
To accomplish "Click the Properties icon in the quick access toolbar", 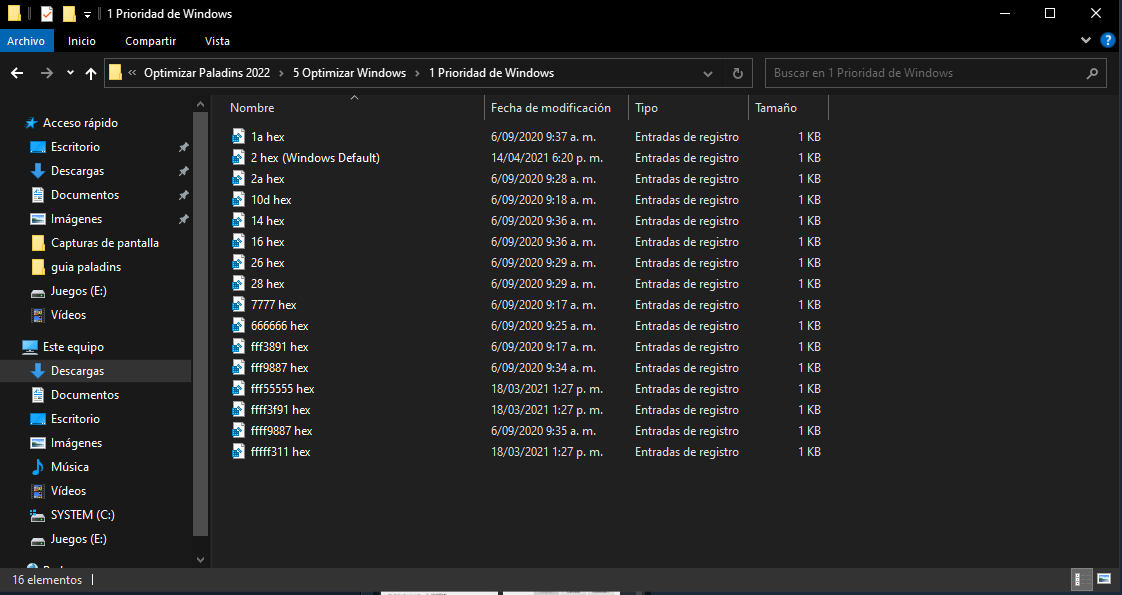I will pos(47,14).
